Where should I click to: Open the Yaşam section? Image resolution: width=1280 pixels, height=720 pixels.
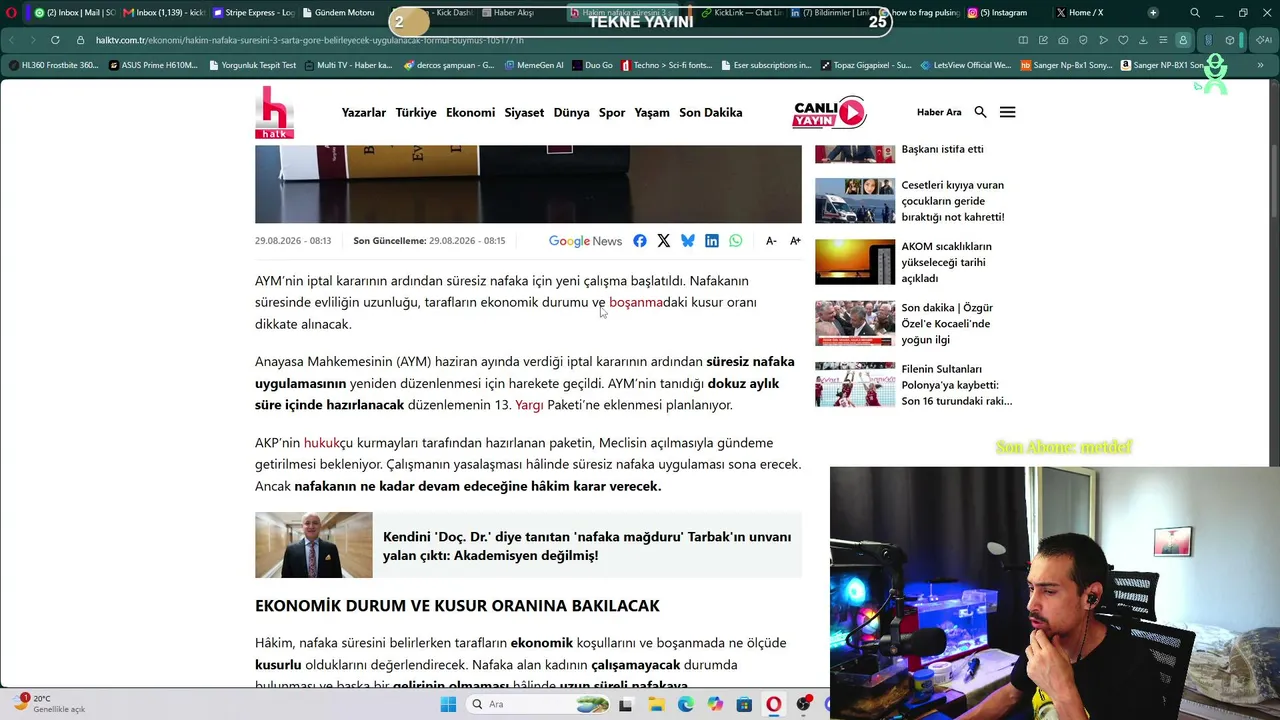(652, 112)
